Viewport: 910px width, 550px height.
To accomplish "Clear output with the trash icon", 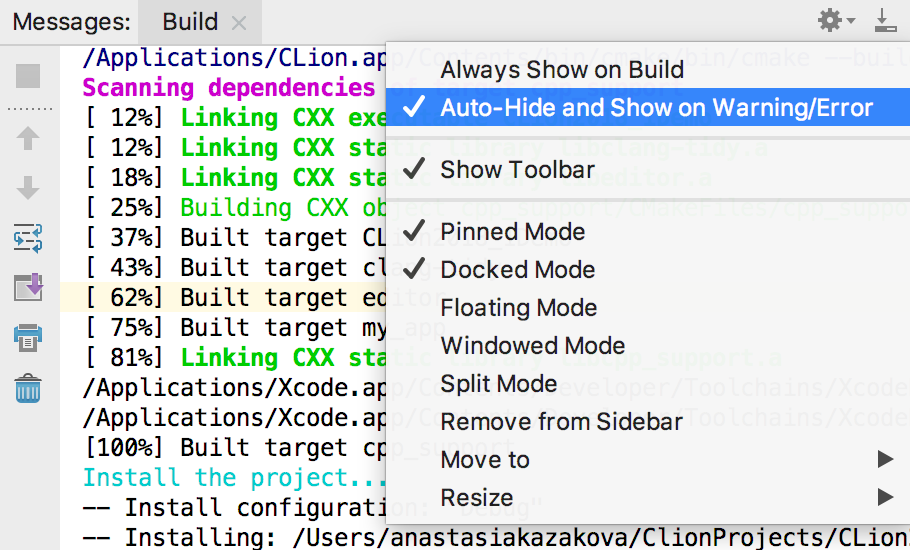I will 28,389.
